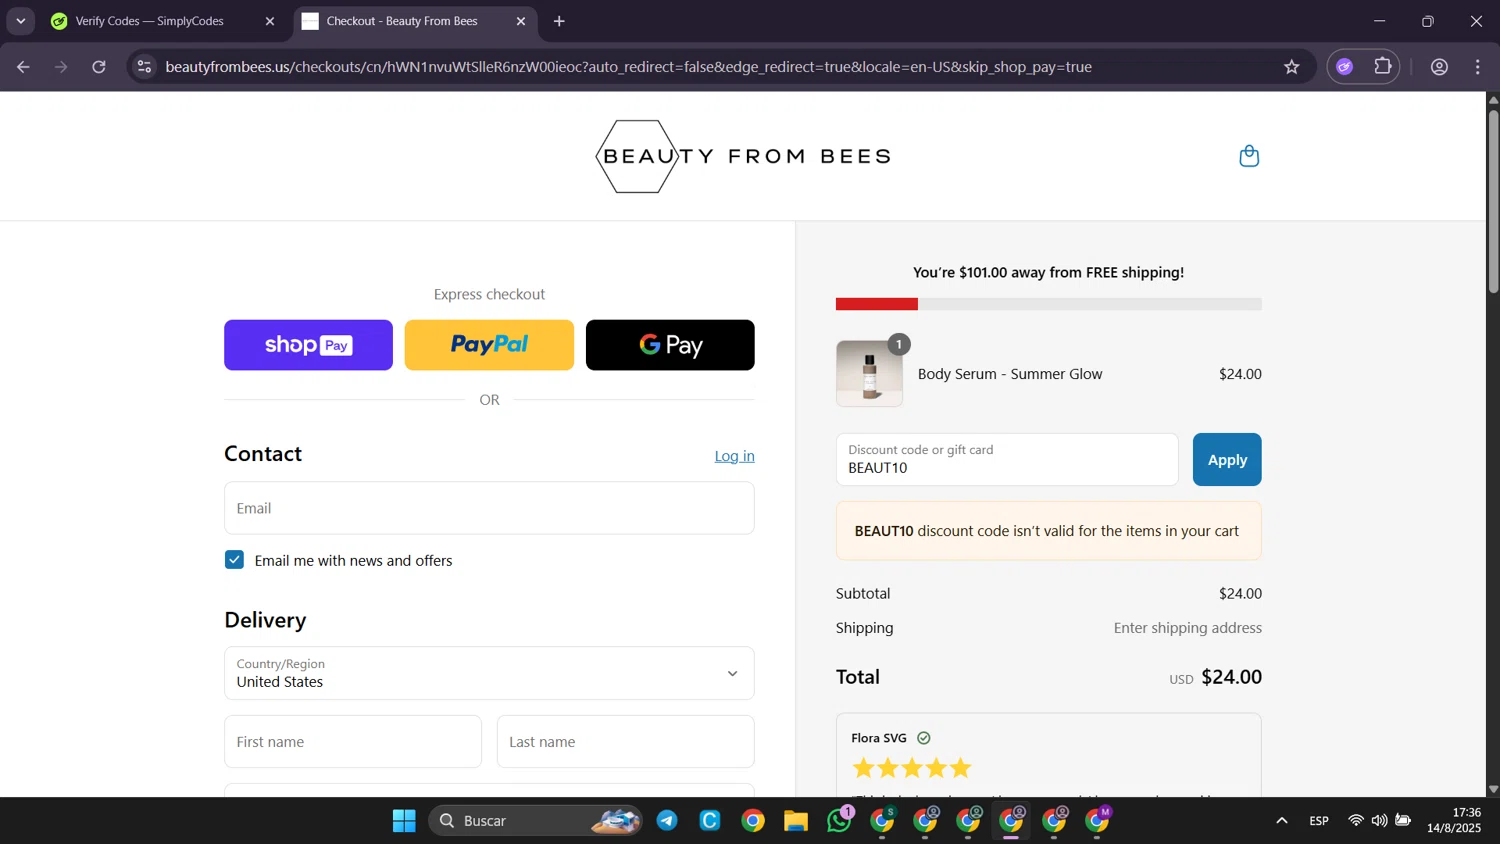The image size is (1500, 844).
Task: Click the verified badge next to Flora SVG
Action: [924, 738]
